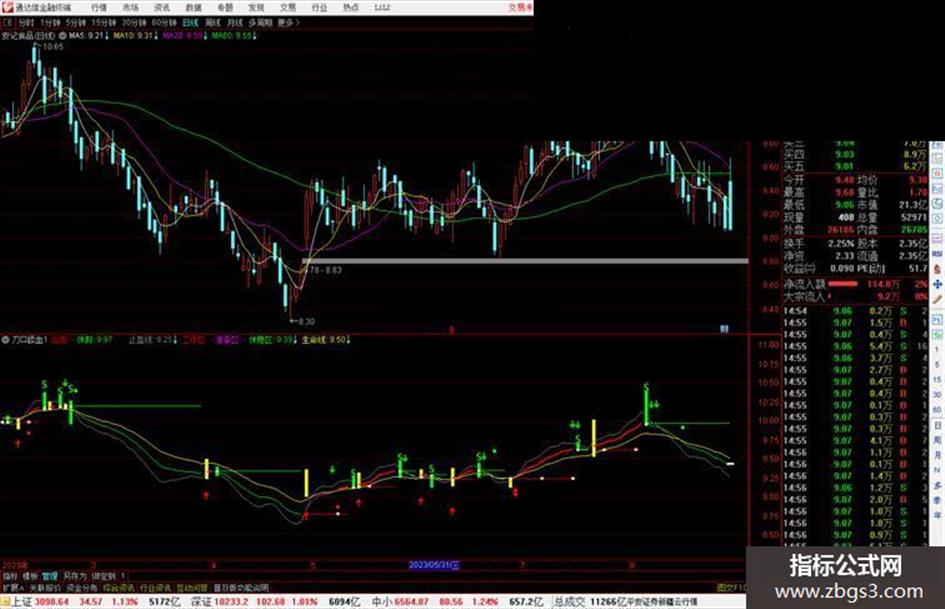Open the 热点 menu
Viewport: 945px width, 609px height.
350,7
